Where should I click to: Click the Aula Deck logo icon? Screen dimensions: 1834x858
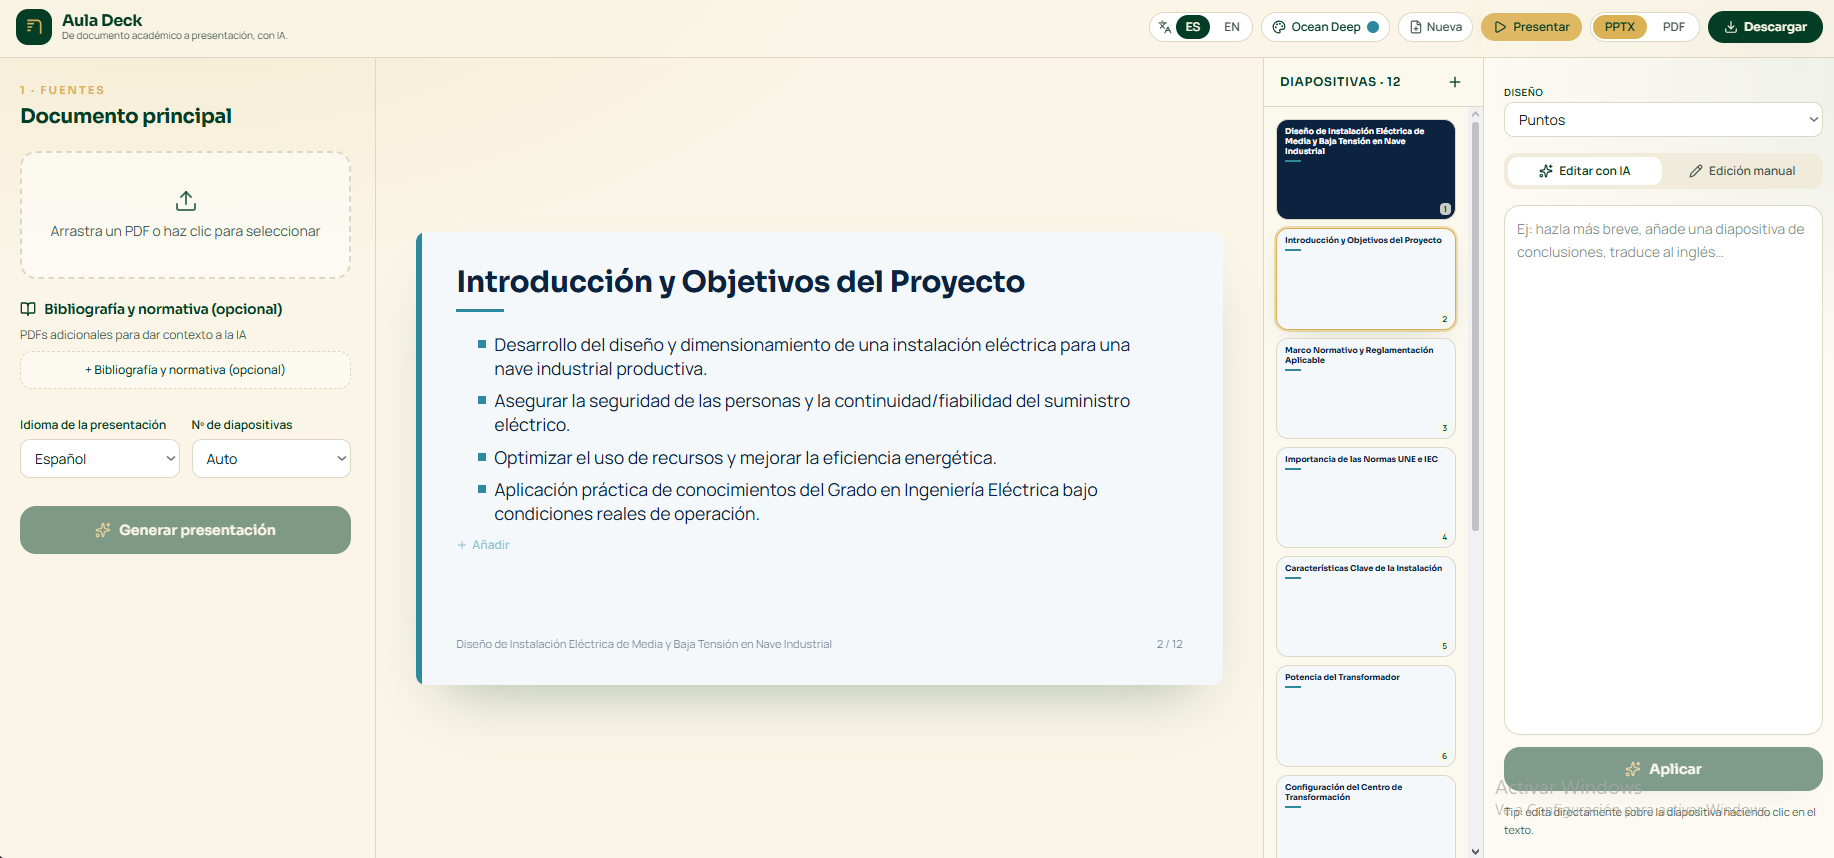pos(34,27)
